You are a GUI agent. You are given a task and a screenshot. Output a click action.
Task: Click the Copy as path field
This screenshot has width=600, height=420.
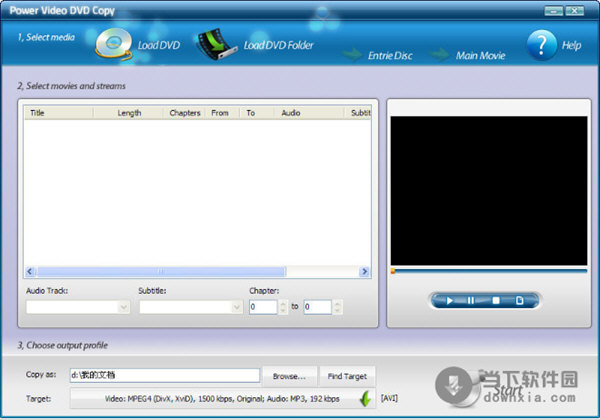165,375
